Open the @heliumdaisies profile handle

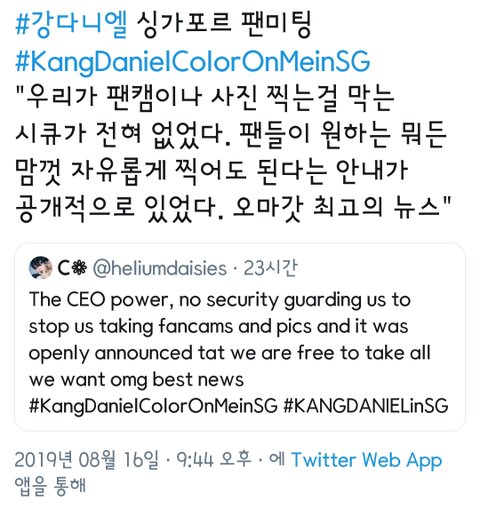[x=159, y=268]
